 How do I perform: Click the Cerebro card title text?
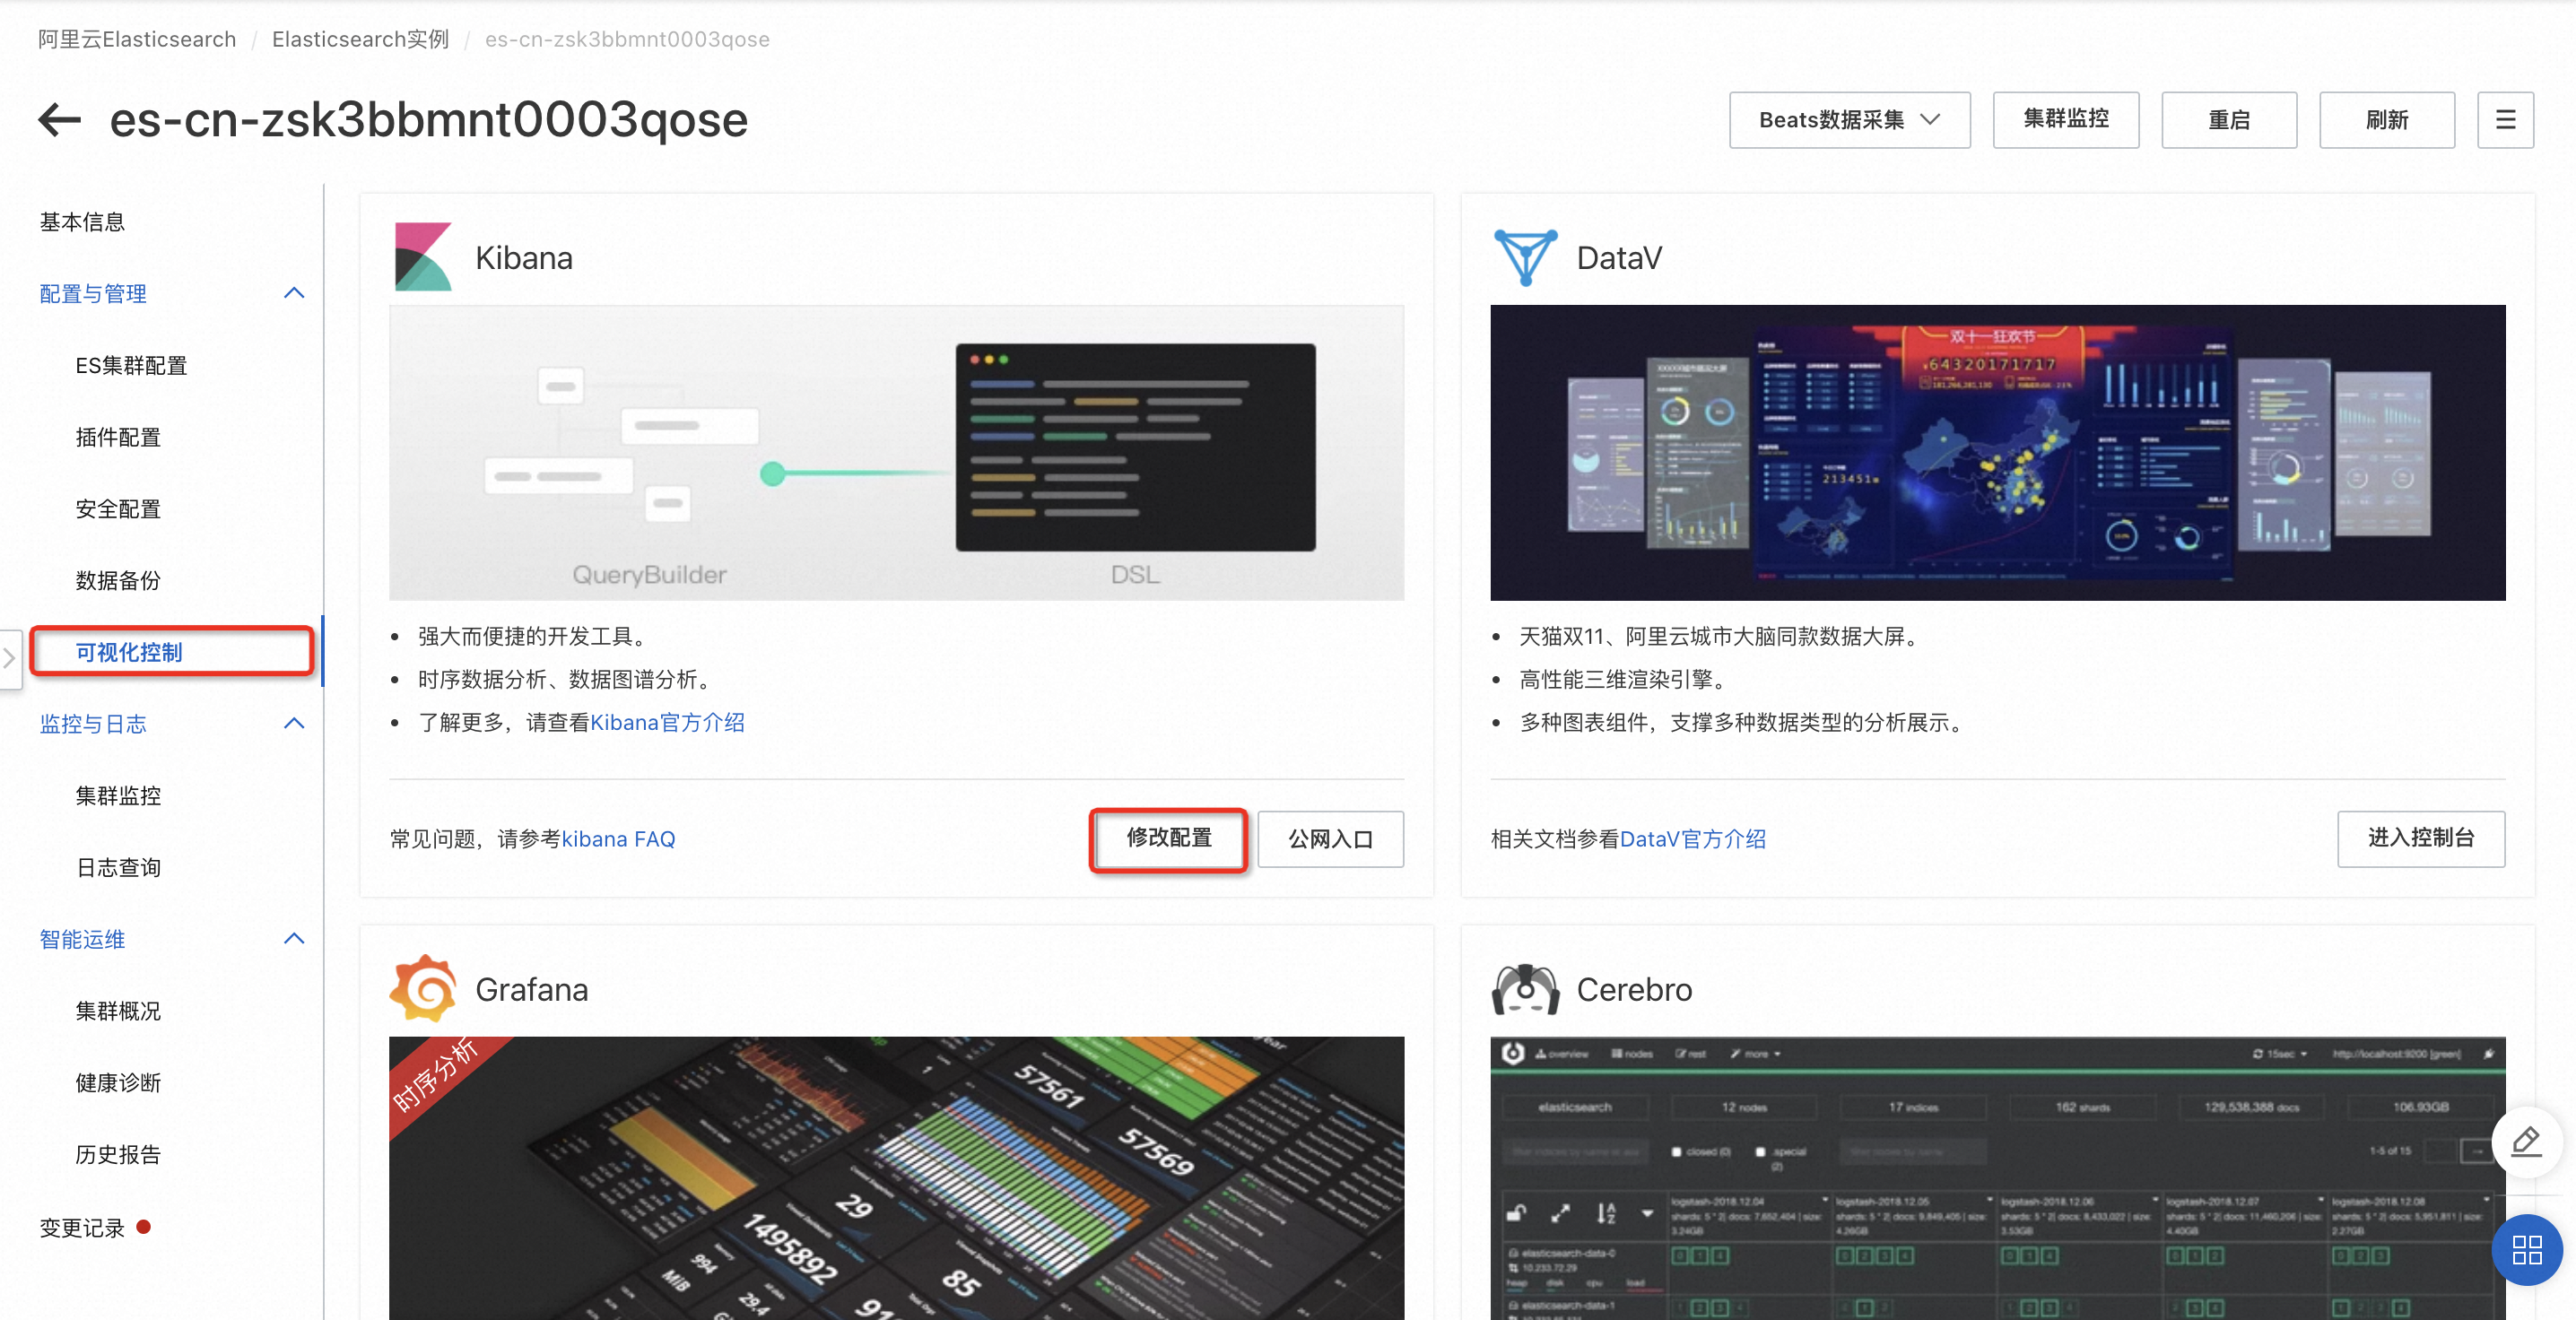click(1634, 988)
